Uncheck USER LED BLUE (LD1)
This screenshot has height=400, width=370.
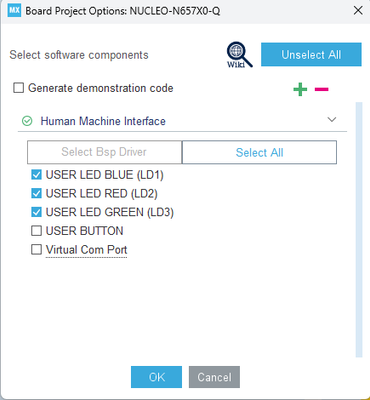tap(36, 175)
